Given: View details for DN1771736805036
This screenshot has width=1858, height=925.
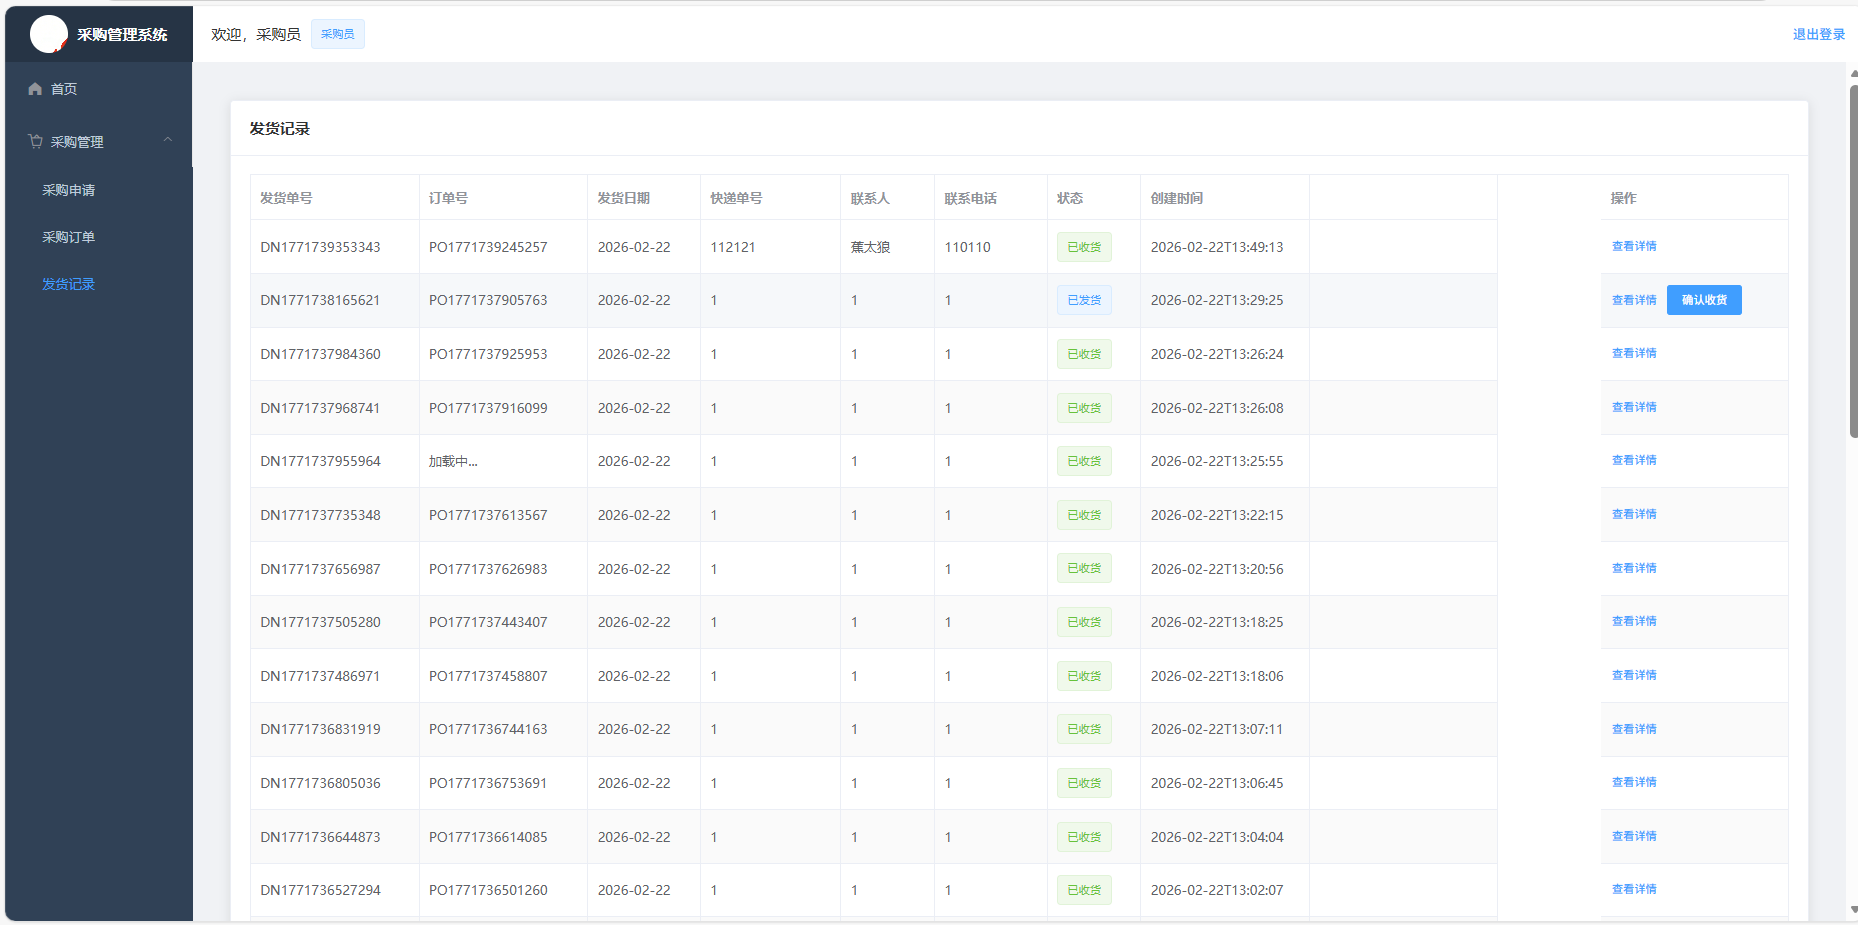Looking at the screenshot, I should (1634, 782).
